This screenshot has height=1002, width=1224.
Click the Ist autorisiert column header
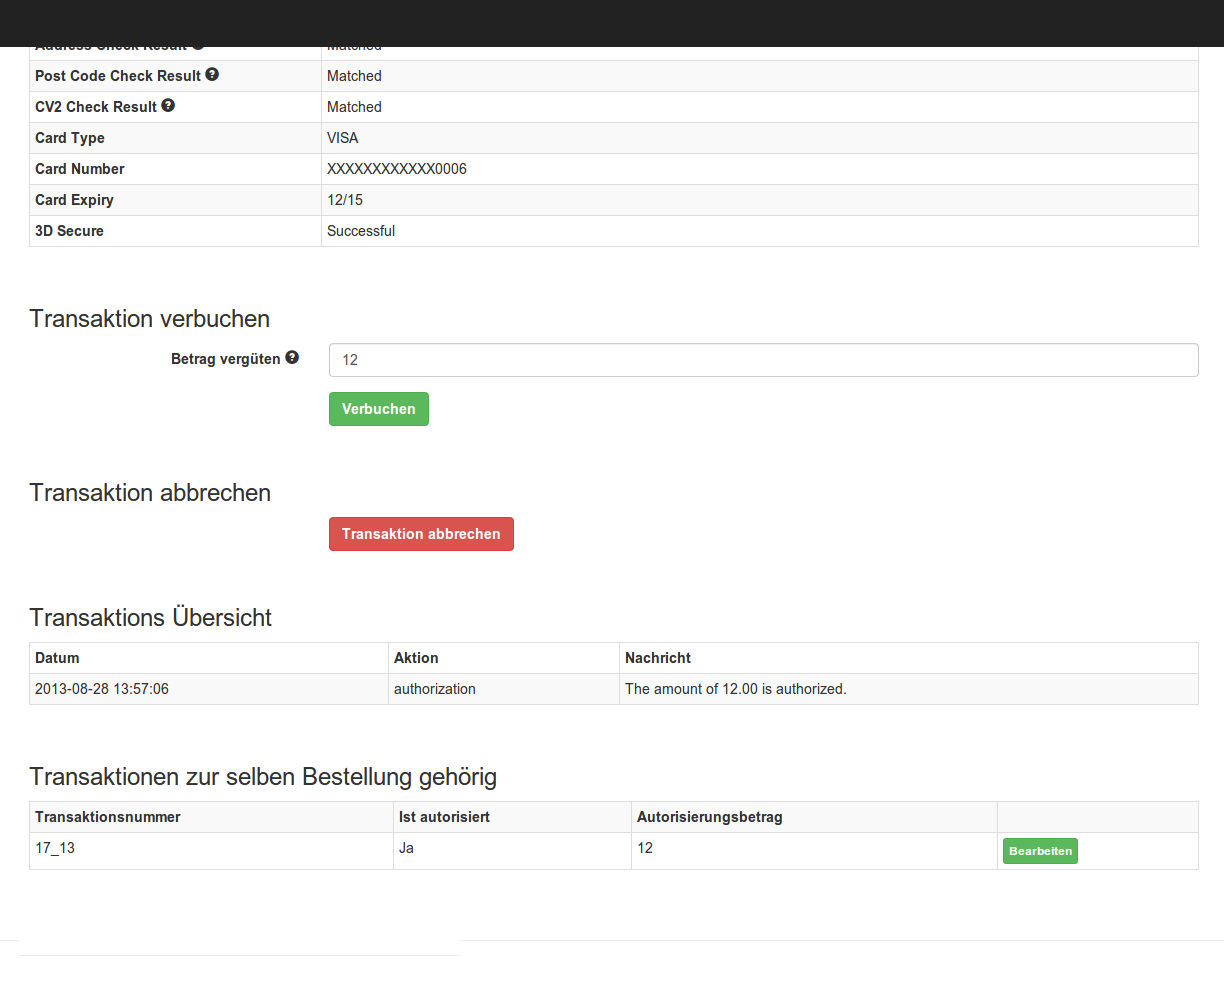[x=444, y=817]
